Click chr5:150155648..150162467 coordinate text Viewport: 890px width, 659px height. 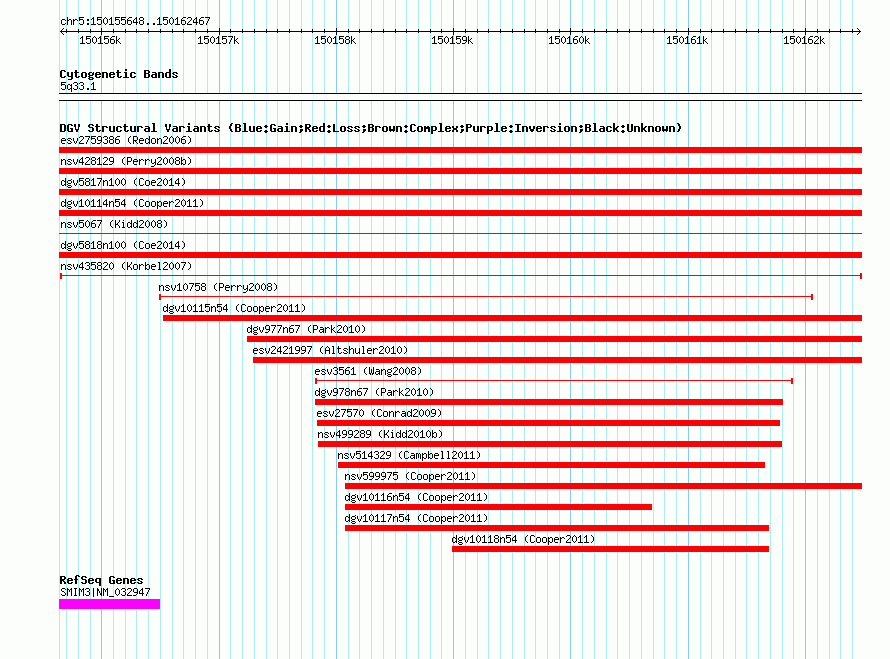click(x=135, y=21)
